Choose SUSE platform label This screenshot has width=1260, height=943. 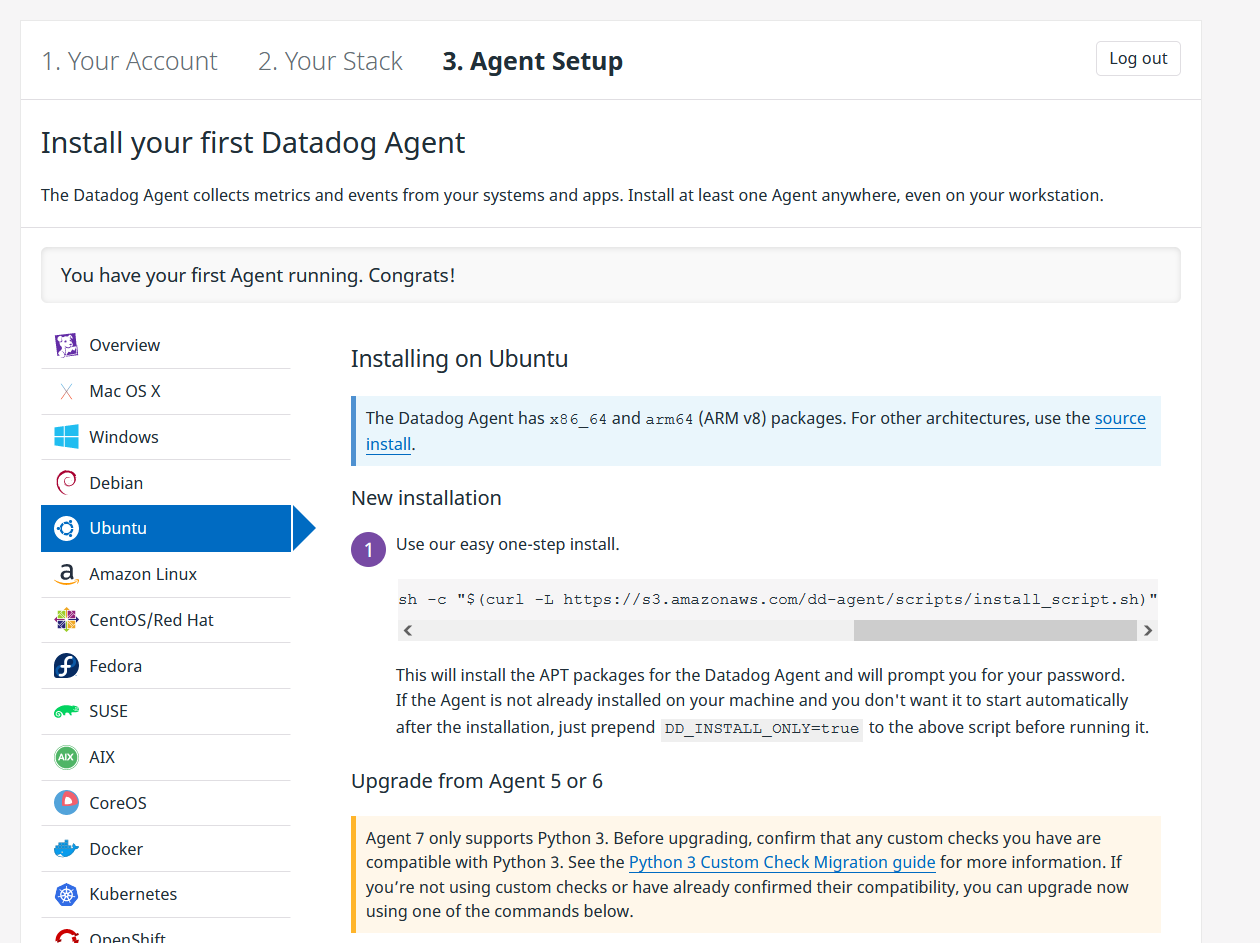109,711
